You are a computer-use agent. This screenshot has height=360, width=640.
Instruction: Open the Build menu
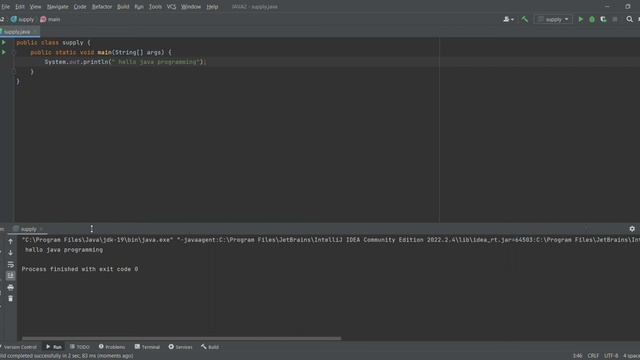[123, 7]
